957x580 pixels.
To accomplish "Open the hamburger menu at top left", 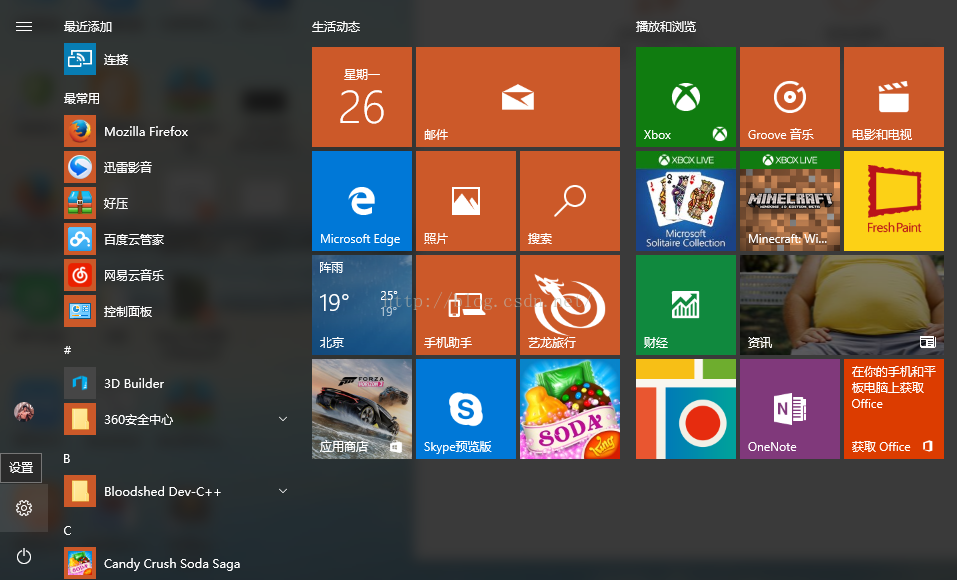I will click(x=24, y=26).
